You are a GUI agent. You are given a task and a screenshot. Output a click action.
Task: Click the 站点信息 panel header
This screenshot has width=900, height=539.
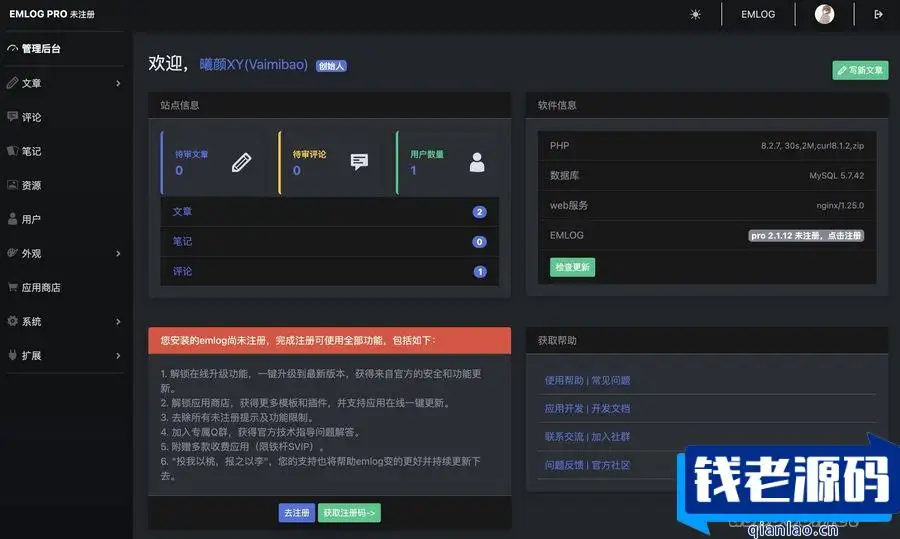click(x=329, y=105)
